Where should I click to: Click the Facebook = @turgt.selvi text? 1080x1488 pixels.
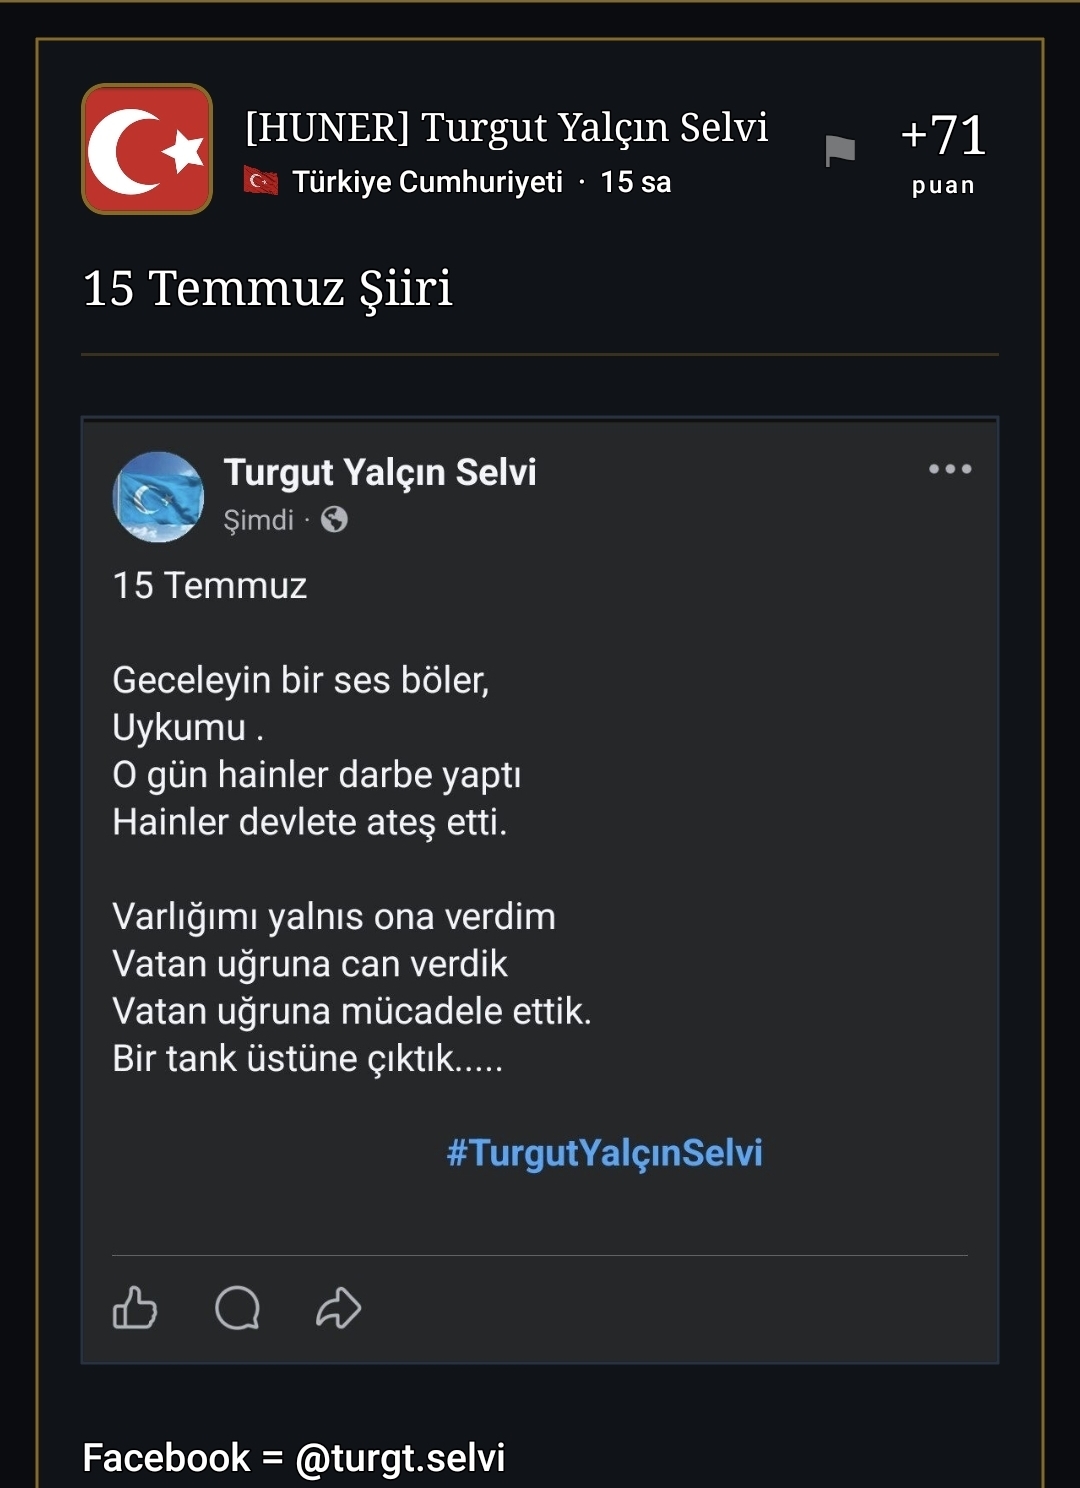pyautogui.click(x=293, y=1458)
